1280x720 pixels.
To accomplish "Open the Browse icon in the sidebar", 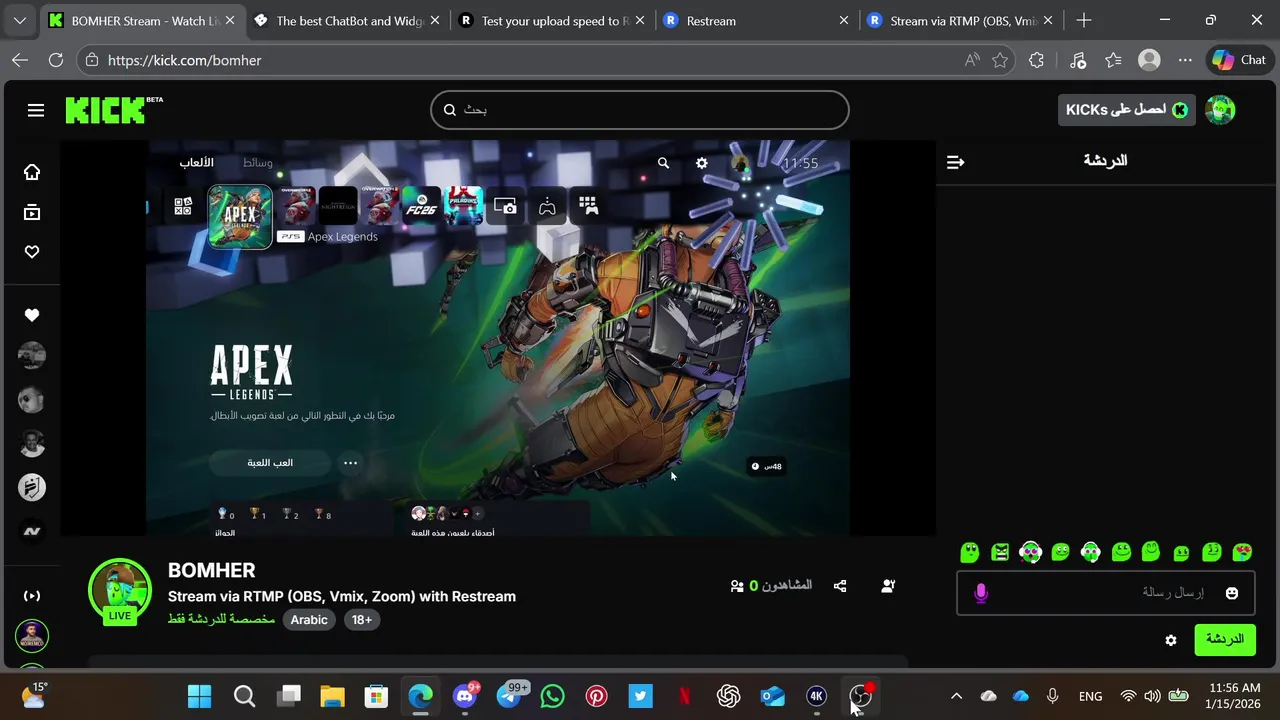I will [32, 212].
